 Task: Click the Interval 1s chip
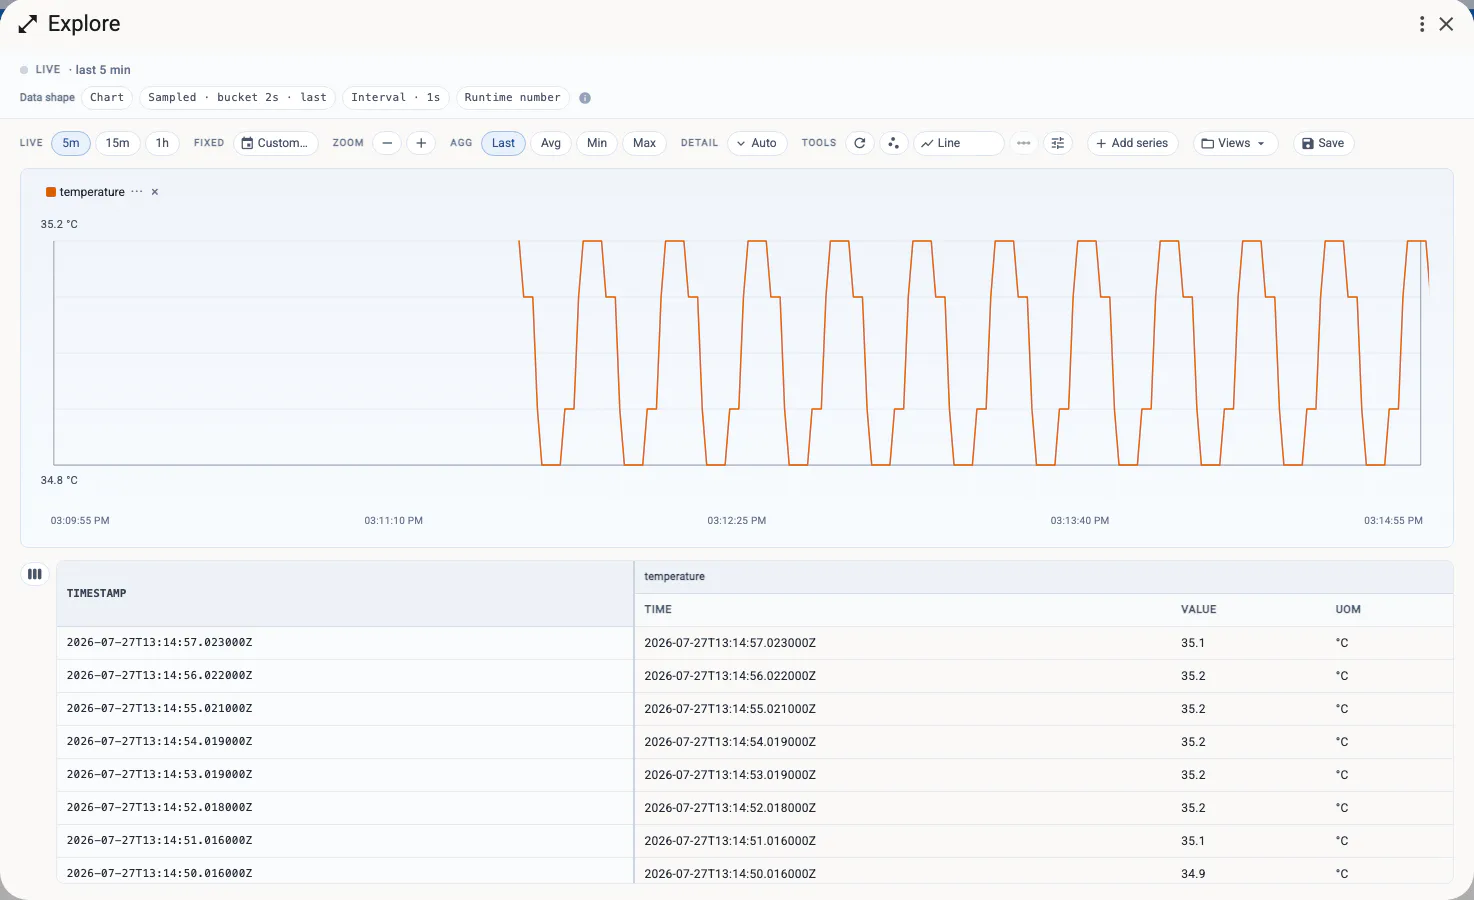pos(396,98)
